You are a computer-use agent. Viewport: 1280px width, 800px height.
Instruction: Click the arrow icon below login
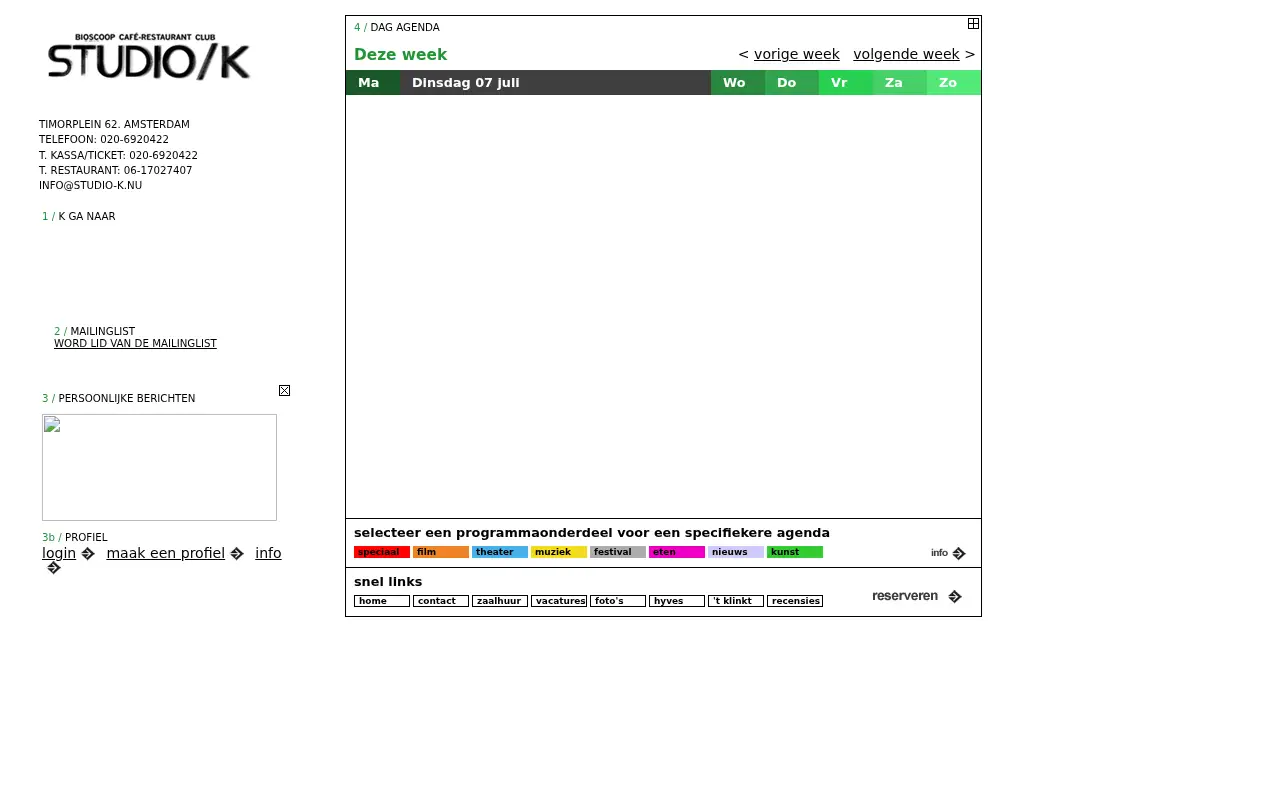[x=54, y=568]
